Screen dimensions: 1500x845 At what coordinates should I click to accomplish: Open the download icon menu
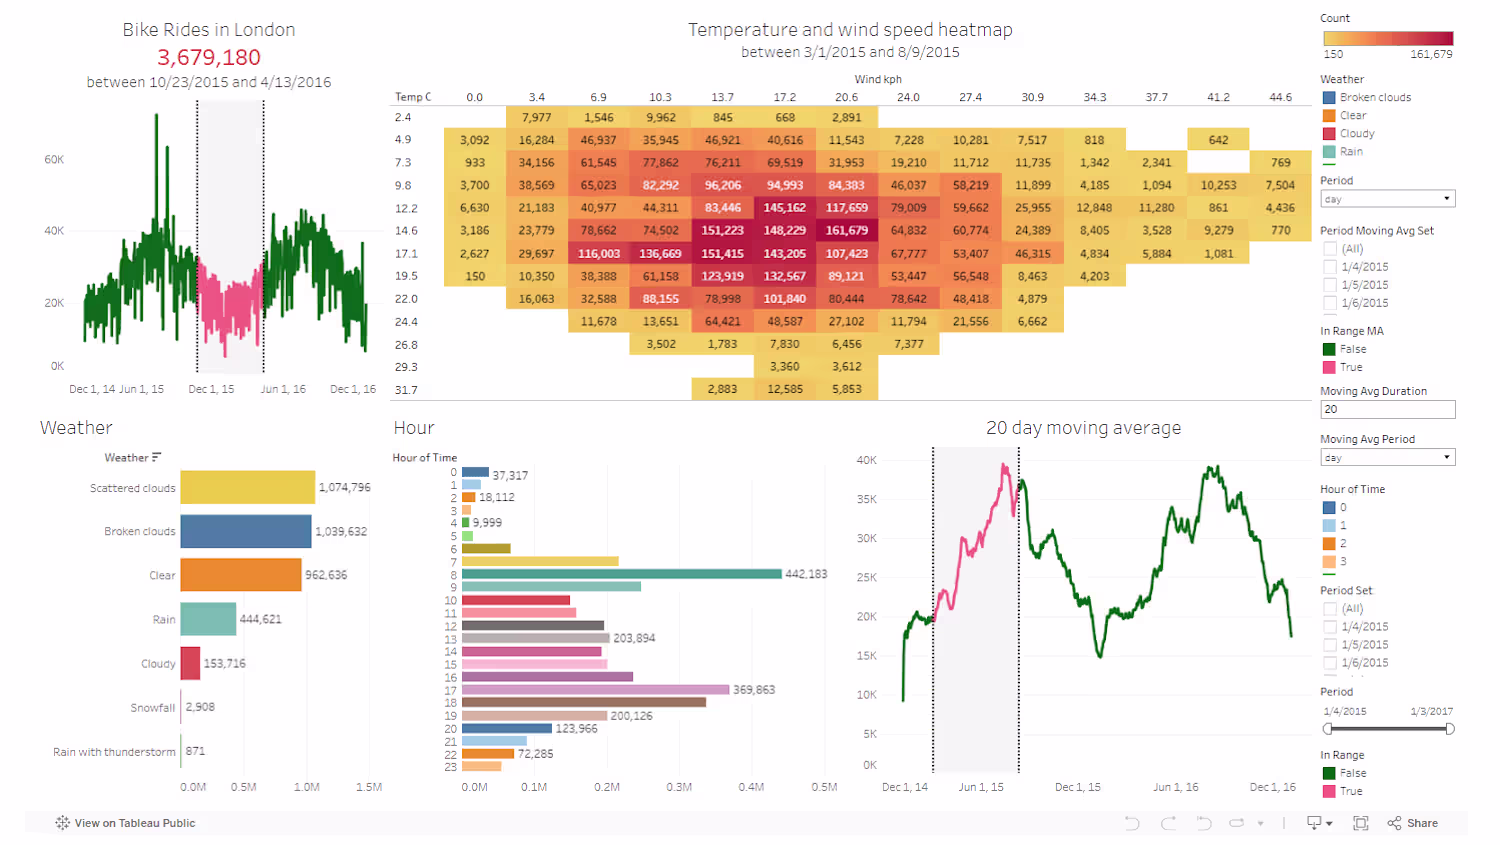coord(1320,823)
